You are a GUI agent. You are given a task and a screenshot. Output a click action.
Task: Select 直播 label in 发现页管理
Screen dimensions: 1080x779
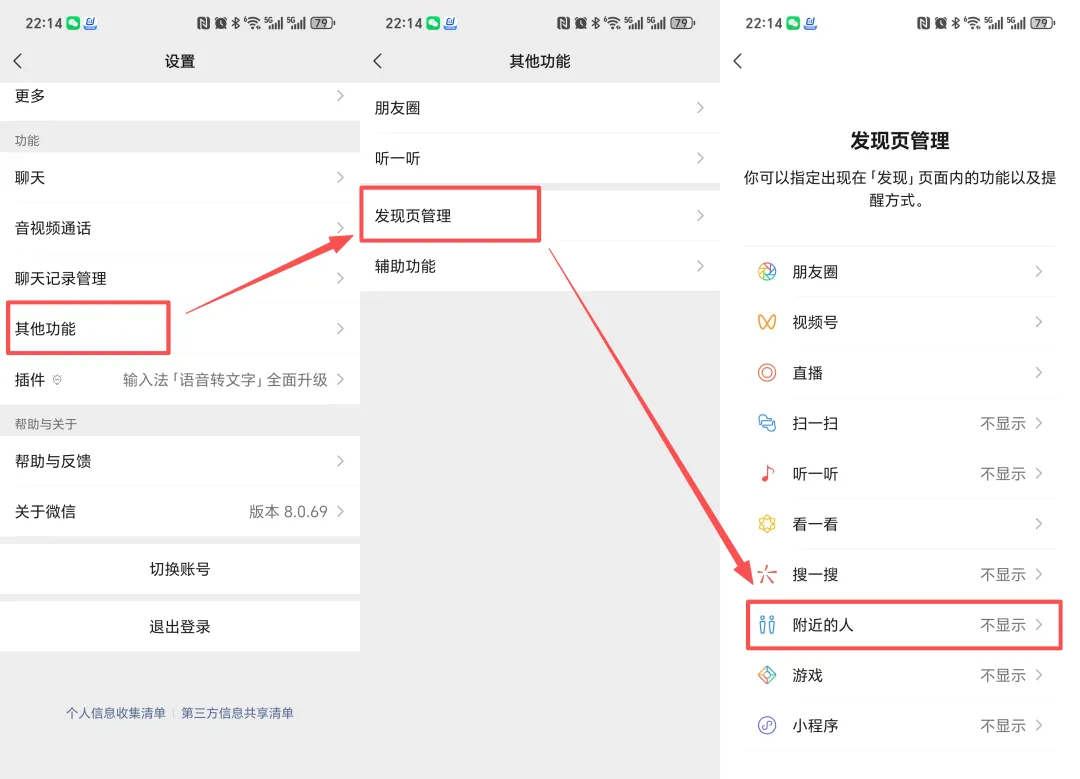point(807,373)
